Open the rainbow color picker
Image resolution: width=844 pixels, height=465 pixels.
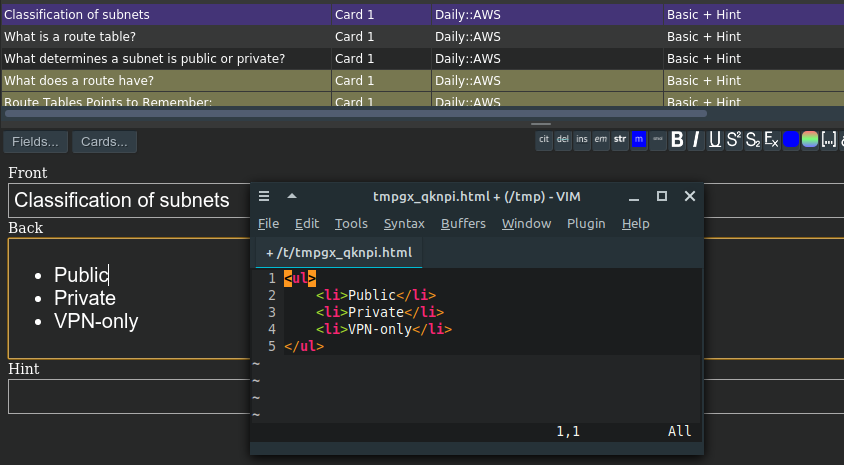pyautogui.click(x=810, y=140)
